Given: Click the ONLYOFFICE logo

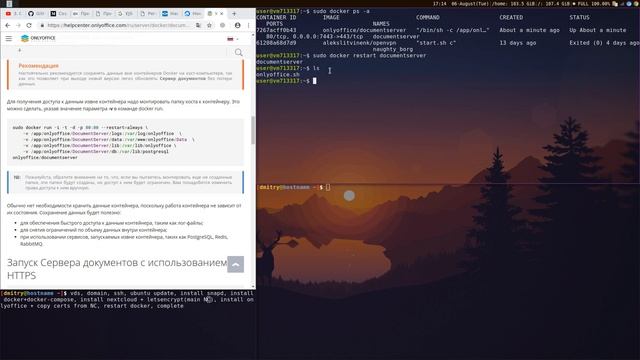Looking at the screenshot, I should pyautogui.click(x=38, y=38).
